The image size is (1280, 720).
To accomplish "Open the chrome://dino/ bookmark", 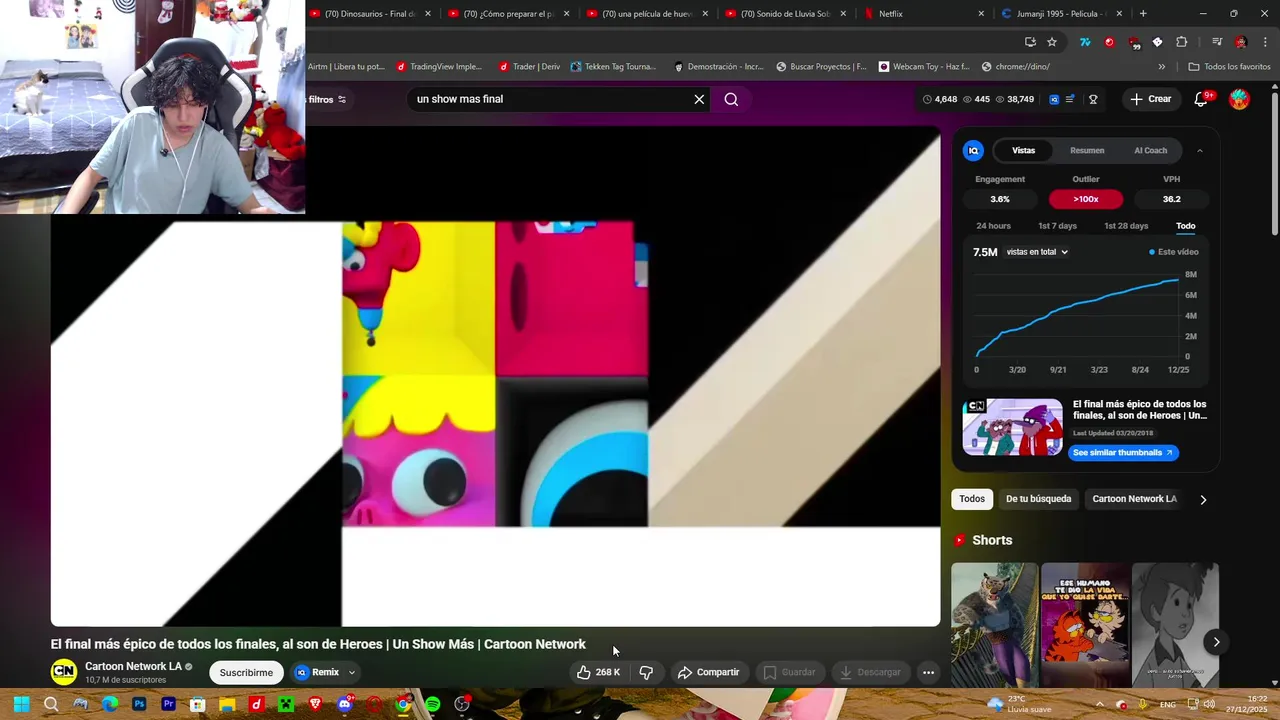I will [x=1016, y=67].
